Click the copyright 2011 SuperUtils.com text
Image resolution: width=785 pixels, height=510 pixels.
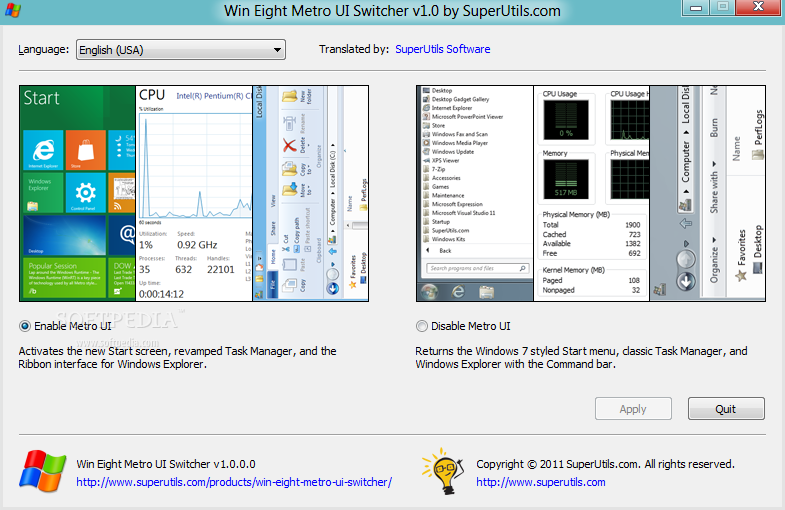pos(605,464)
